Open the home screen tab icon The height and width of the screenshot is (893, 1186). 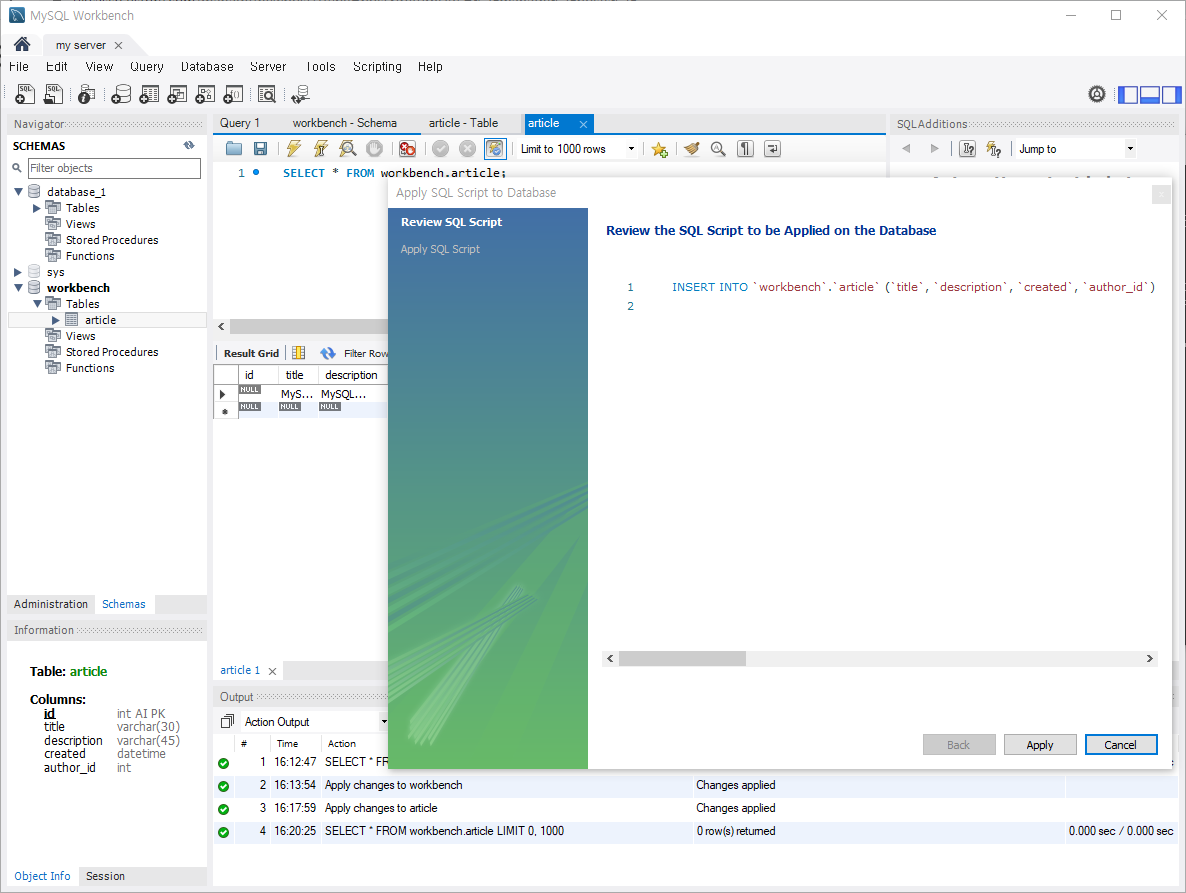click(22, 45)
